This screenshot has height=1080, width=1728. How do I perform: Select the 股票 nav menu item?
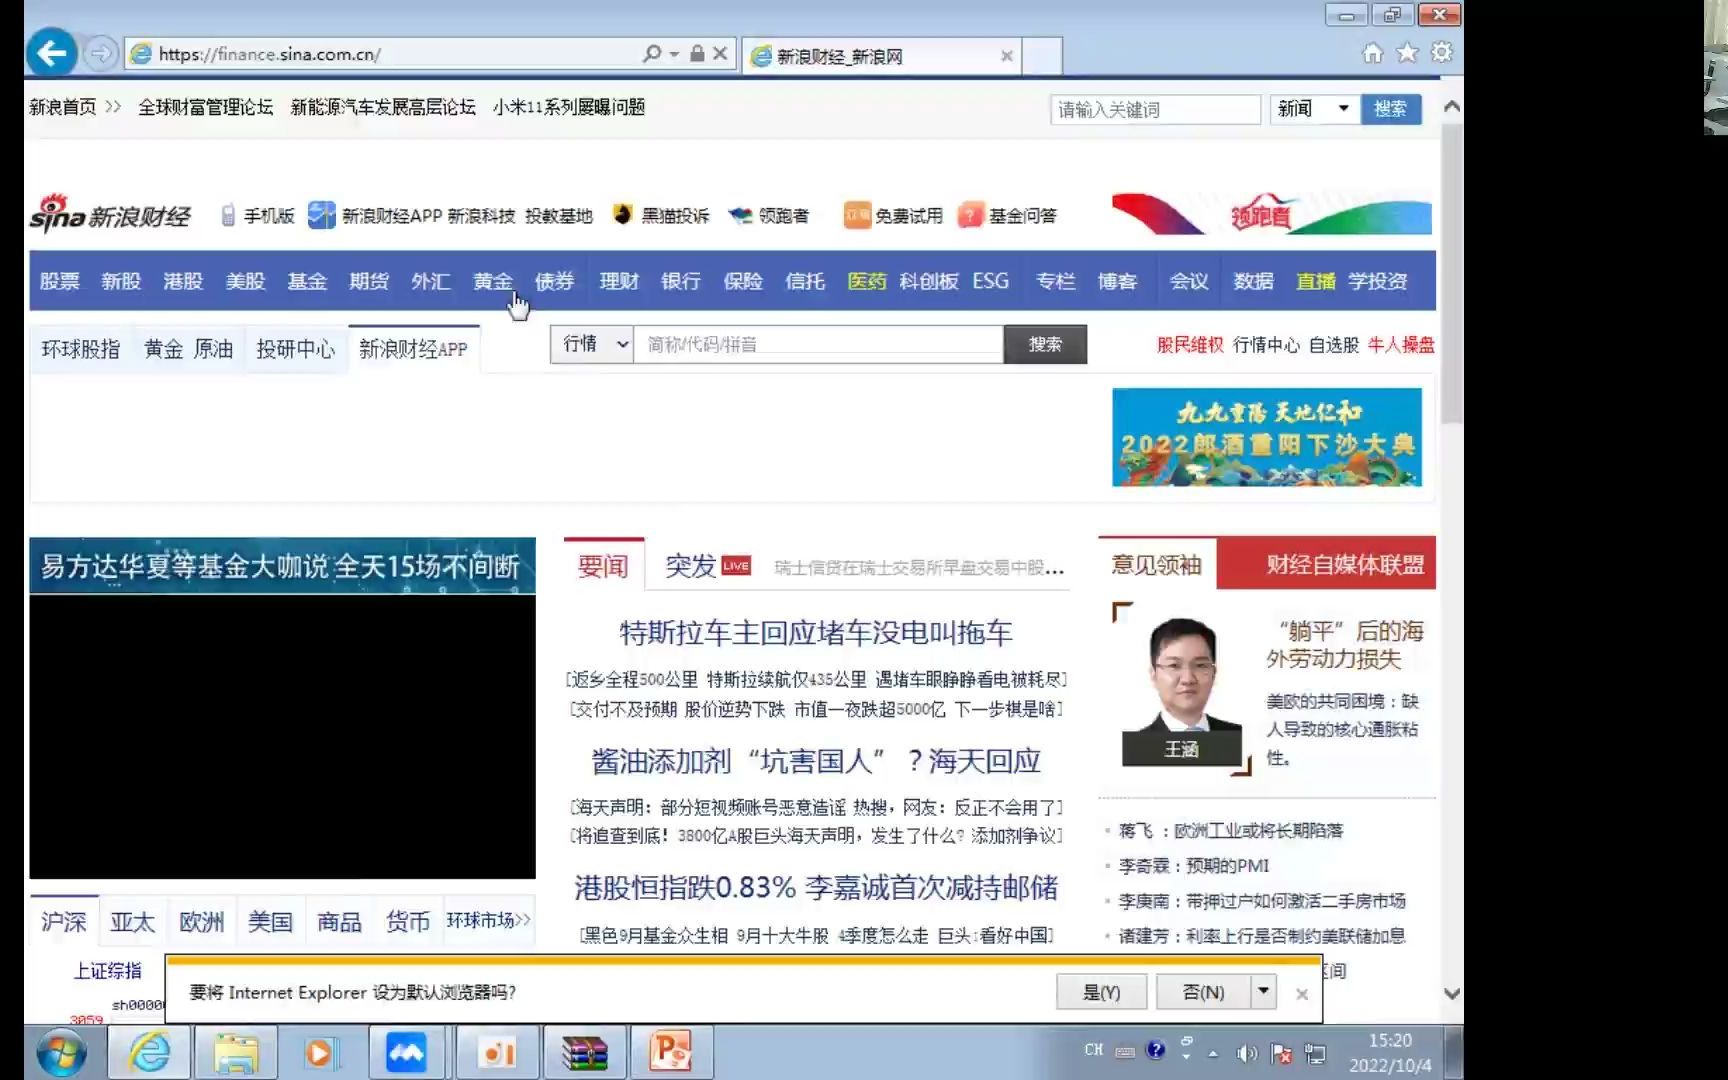60,281
